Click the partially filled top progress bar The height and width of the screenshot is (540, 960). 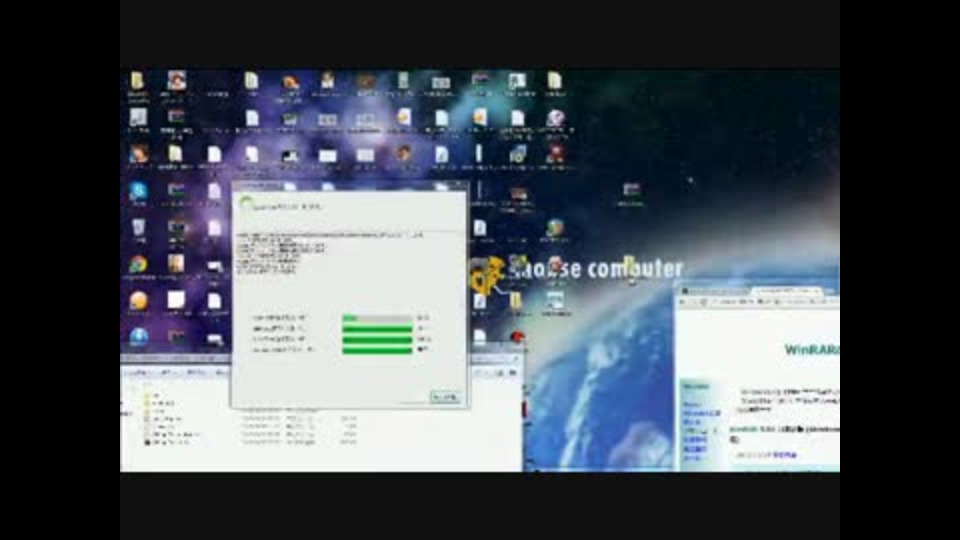click(377, 318)
